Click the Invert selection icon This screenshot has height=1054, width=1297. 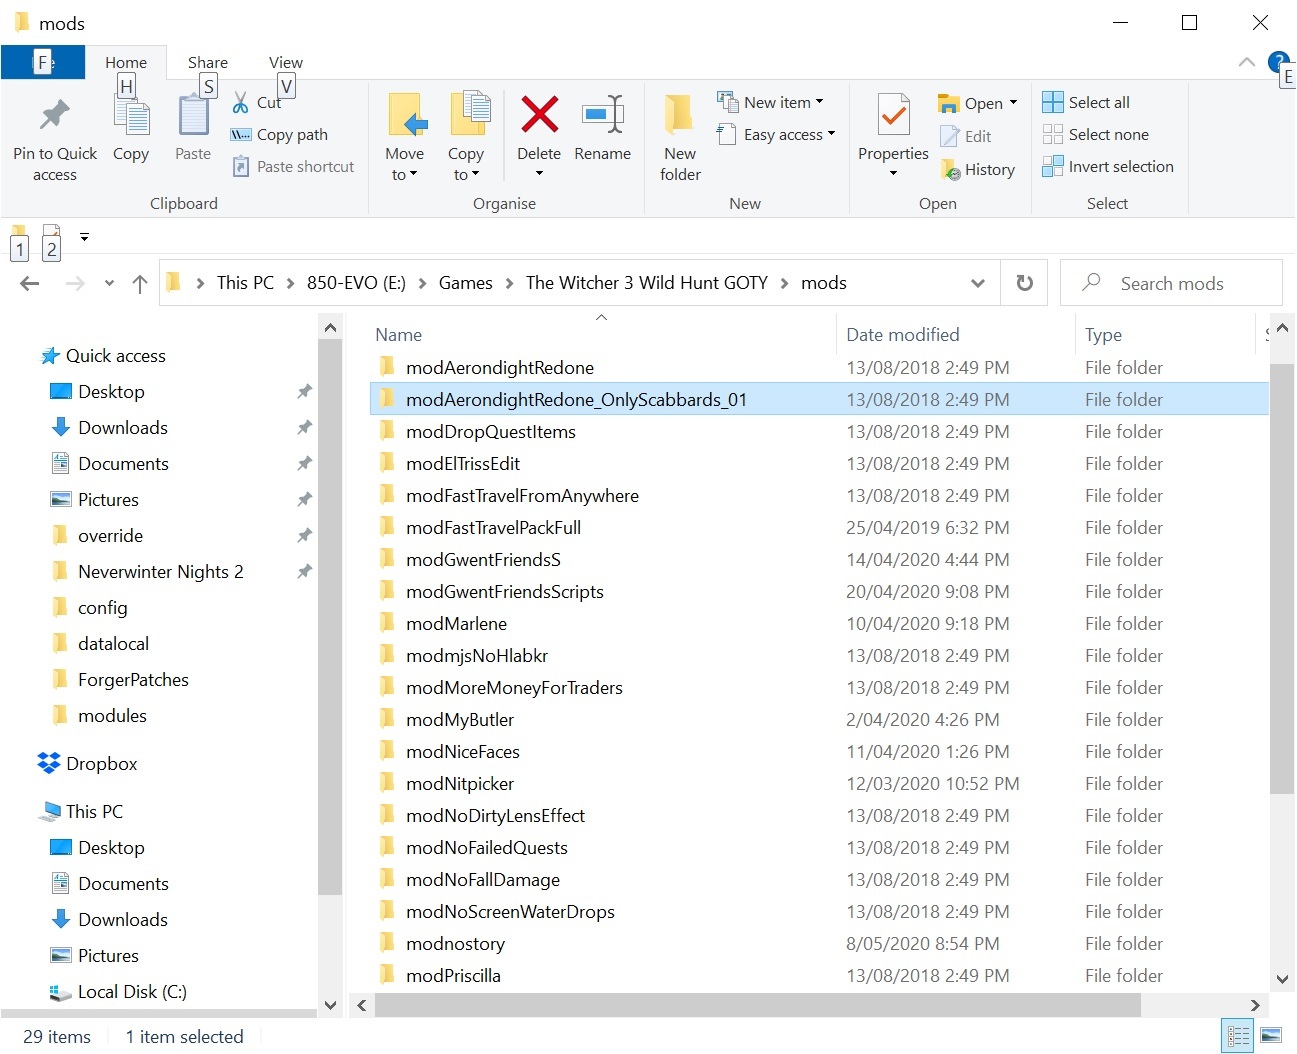point(1052,166)
